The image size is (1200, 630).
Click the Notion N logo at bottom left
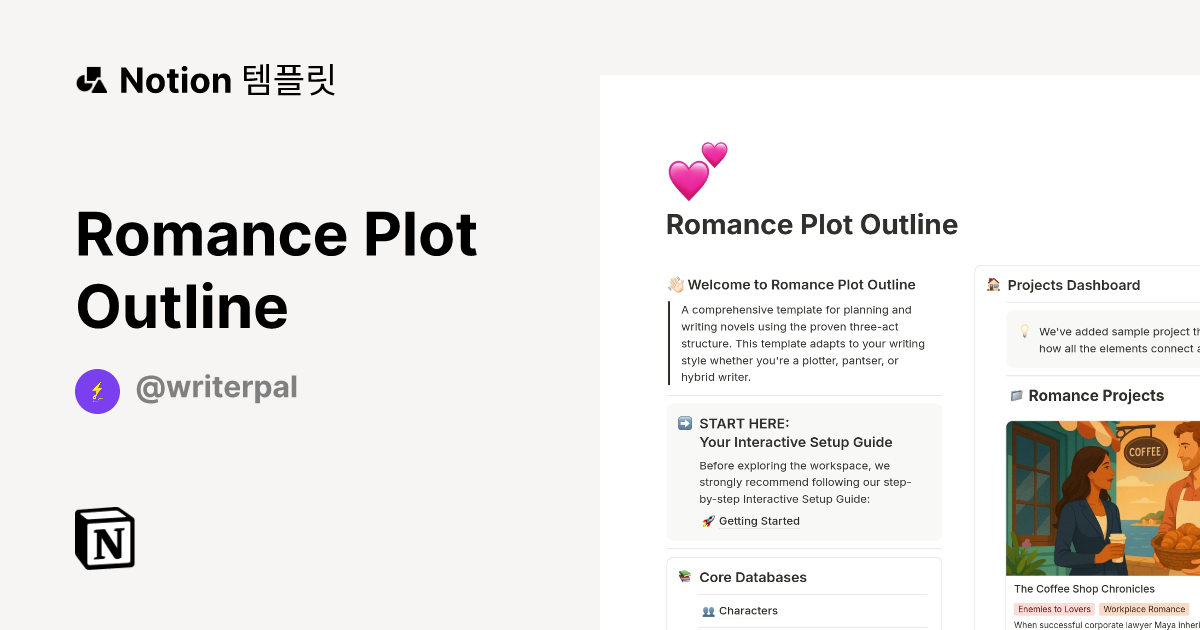104,538
